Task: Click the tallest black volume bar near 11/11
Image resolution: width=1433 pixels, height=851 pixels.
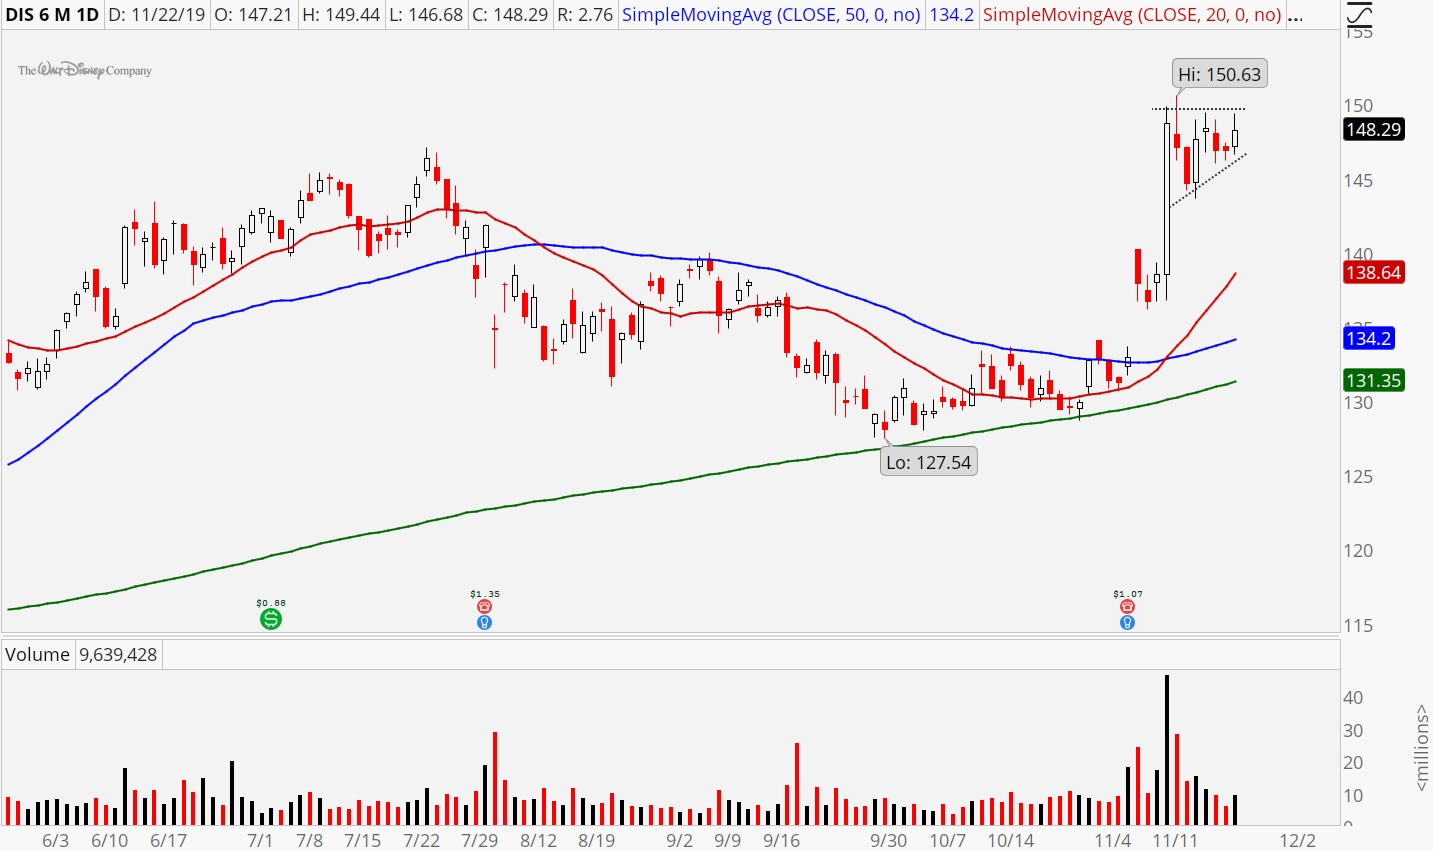Action: pyautogui.click(x=1166, y=750)
